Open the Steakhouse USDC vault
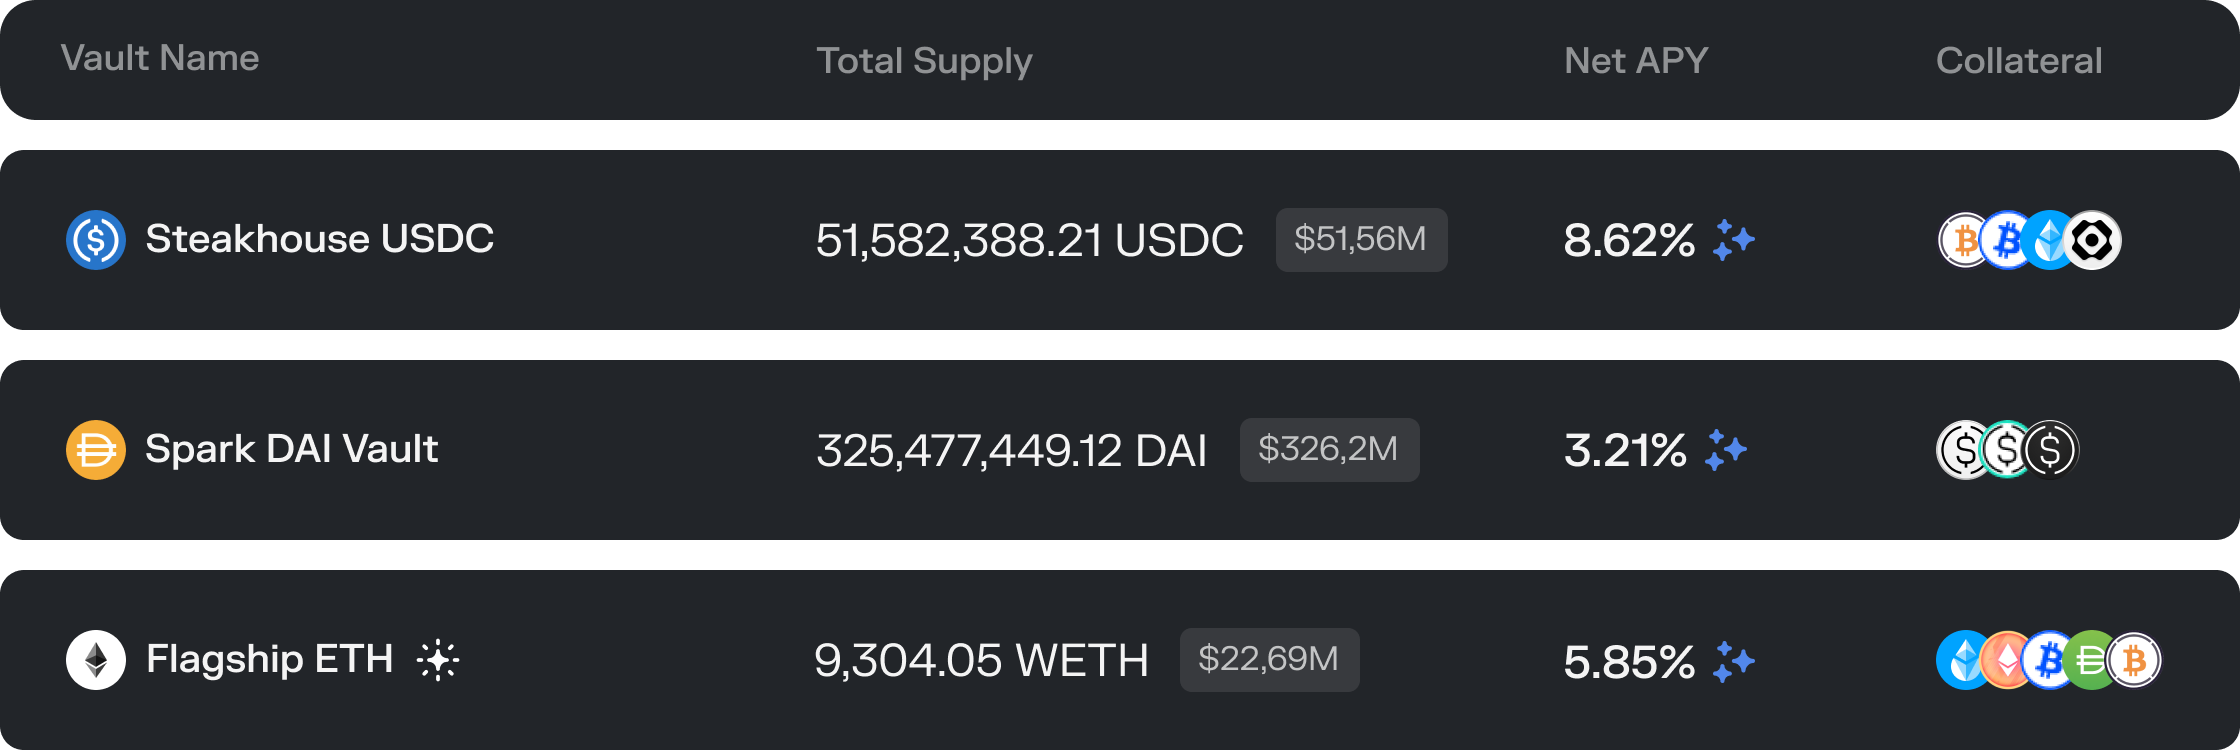2240x750 pixels. tap(1120, 240)
